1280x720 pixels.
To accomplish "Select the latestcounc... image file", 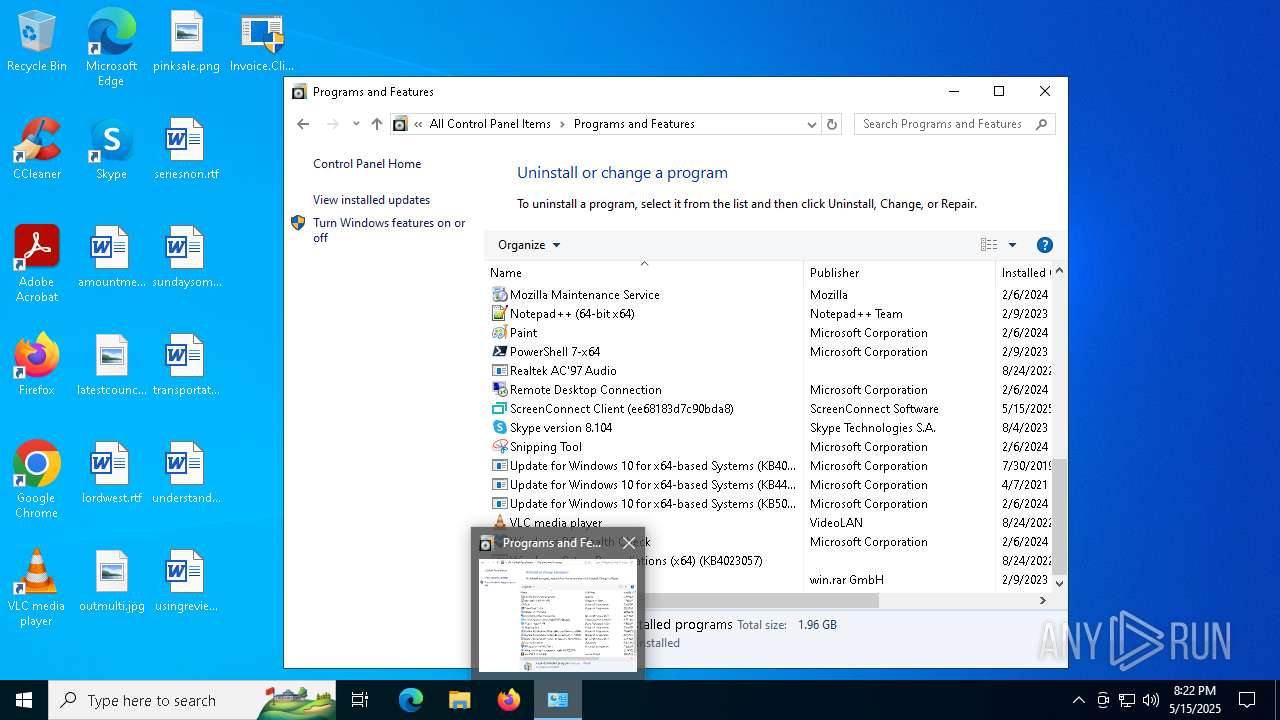I will [111, 366].
